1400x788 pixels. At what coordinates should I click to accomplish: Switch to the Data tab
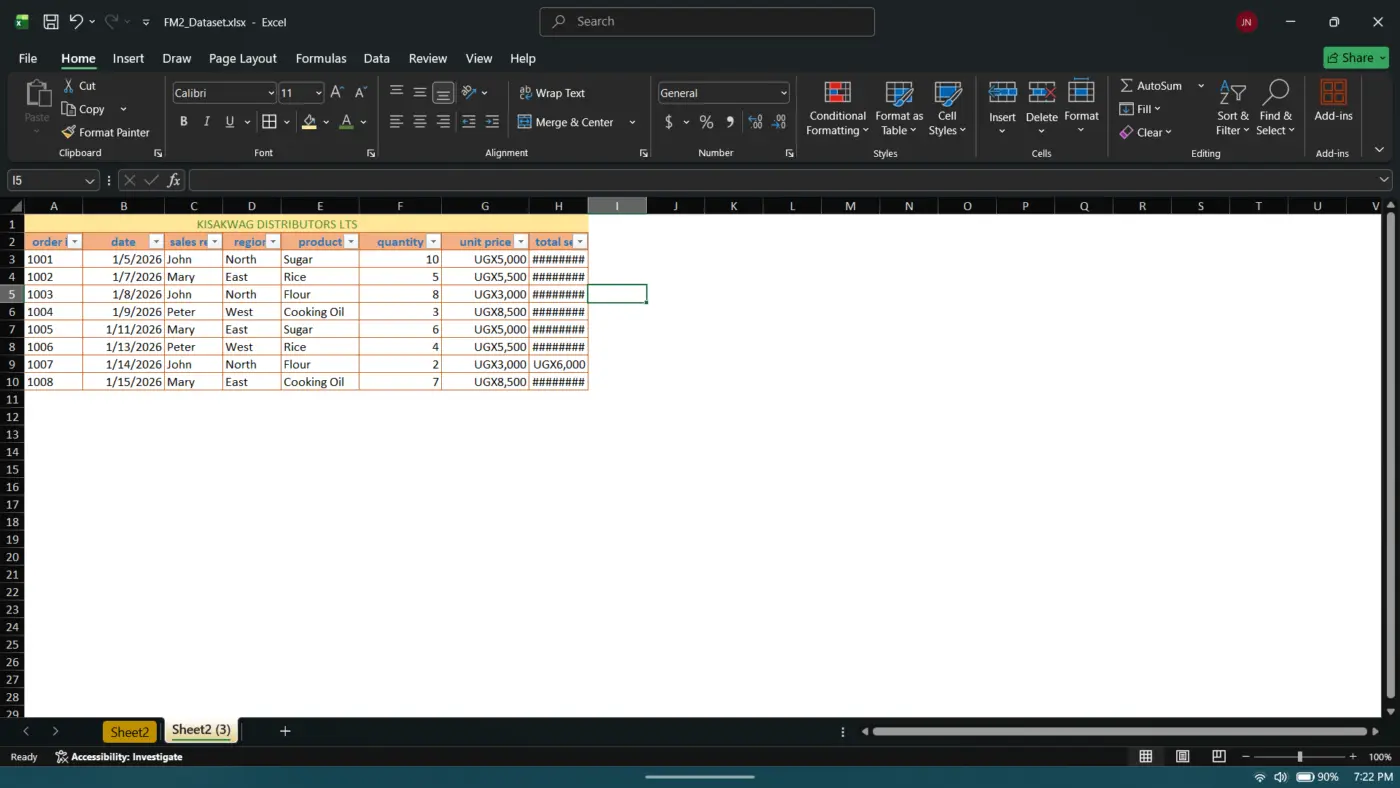coord(377,58)
